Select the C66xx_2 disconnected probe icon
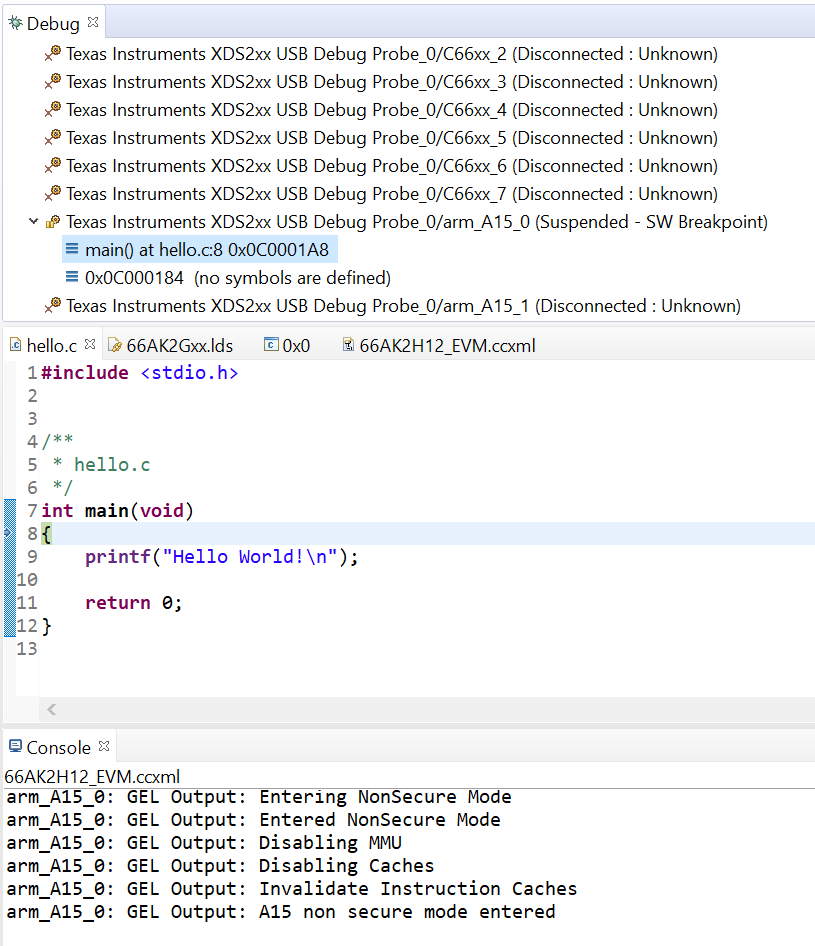The height and width of the screenshot is (946, 815). click(52, 54)
